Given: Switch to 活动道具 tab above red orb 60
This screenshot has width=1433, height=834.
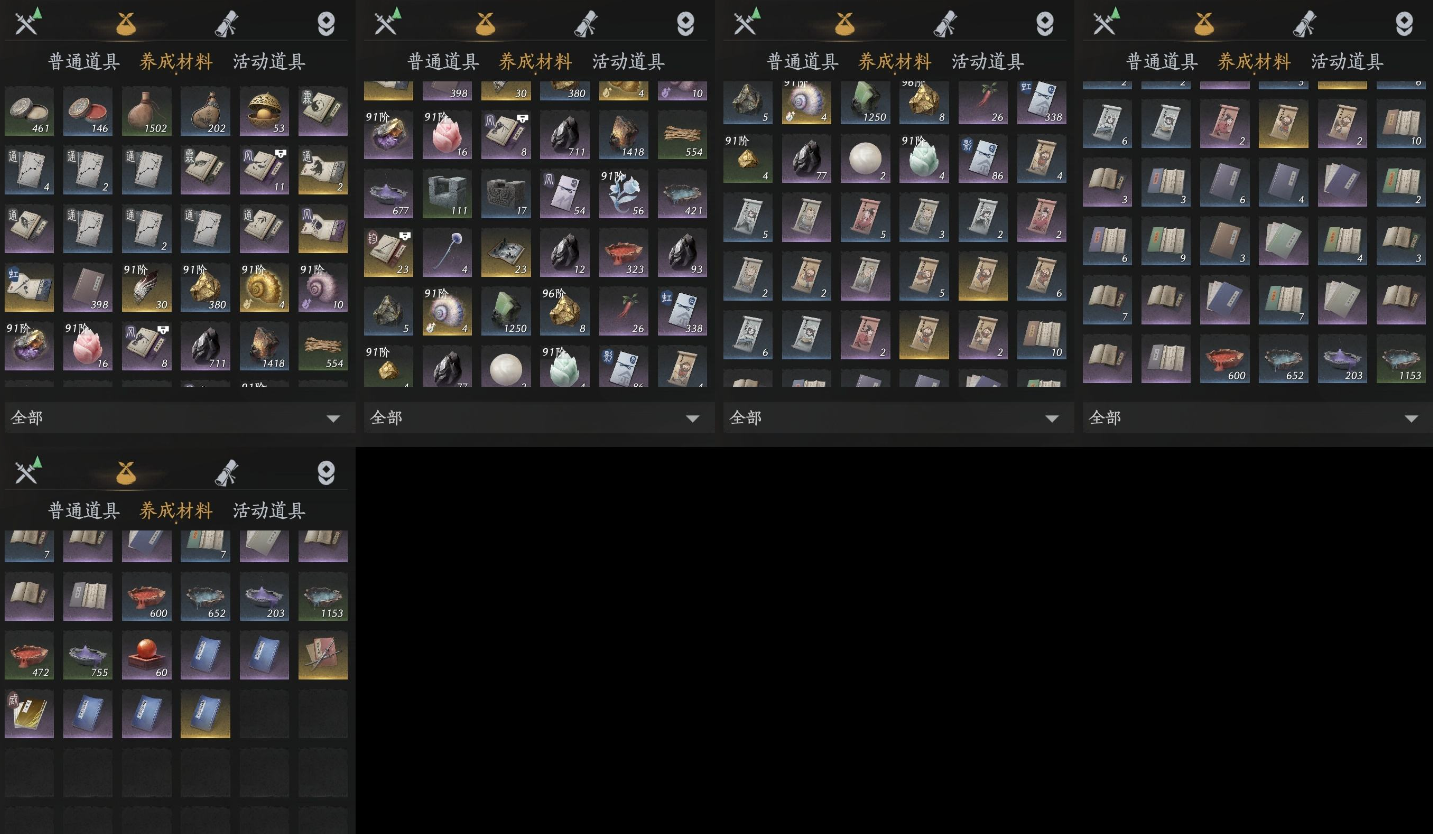Looking at the screenshot, I should coord(269,510).
